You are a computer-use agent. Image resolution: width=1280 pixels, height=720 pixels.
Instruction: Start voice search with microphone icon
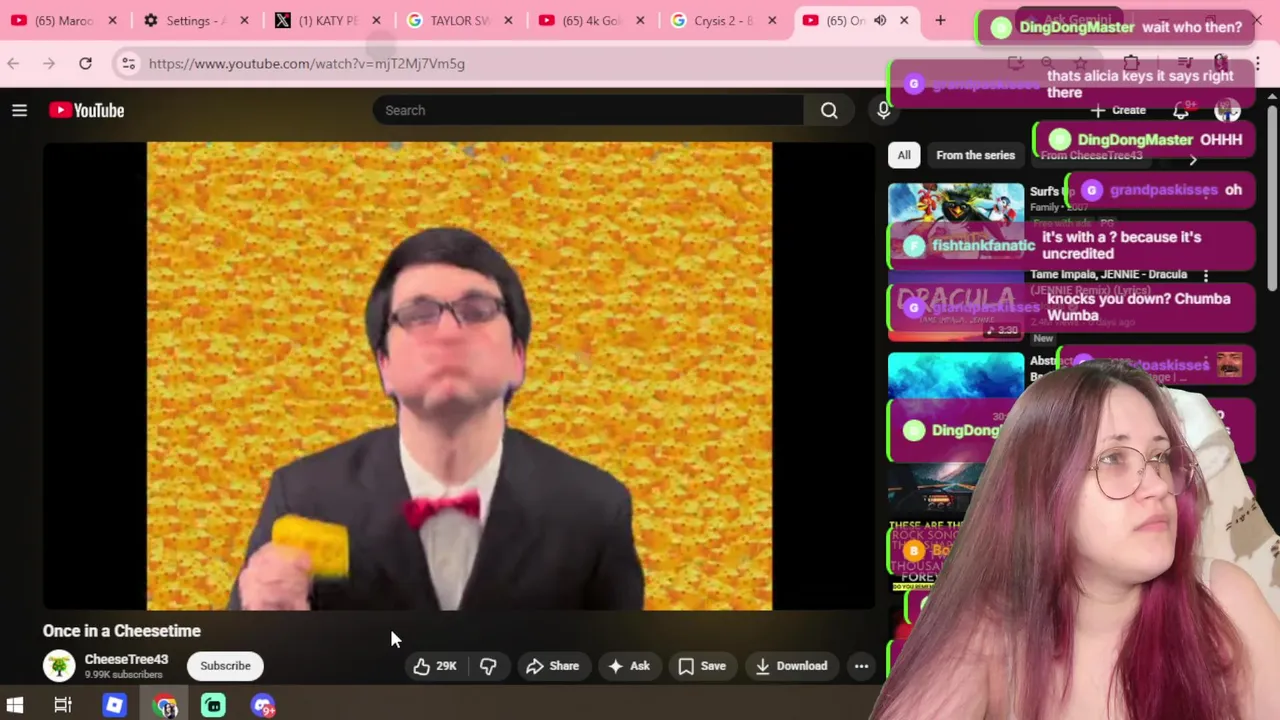883,110
